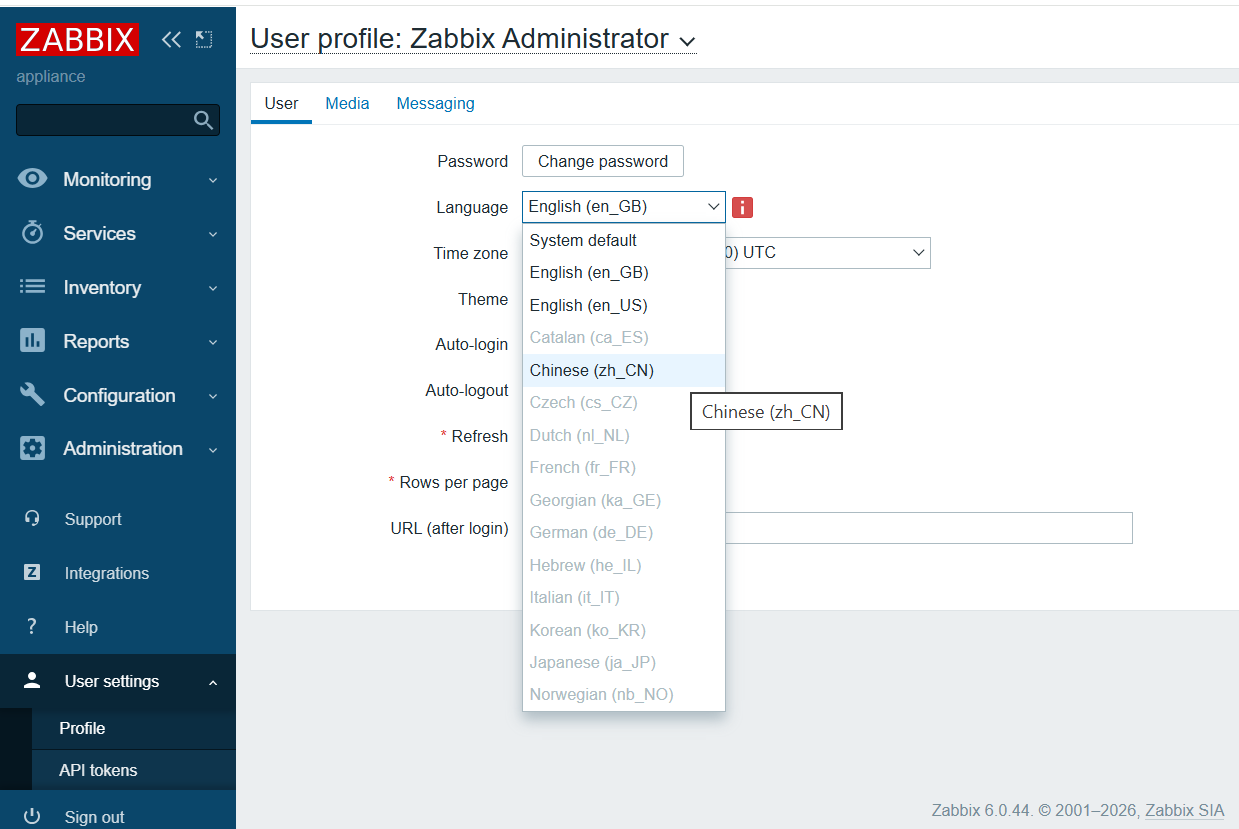The height and width of the screenshot is (829, 1239).
Task: Click the red language info icon
Action: click(742, 207)
